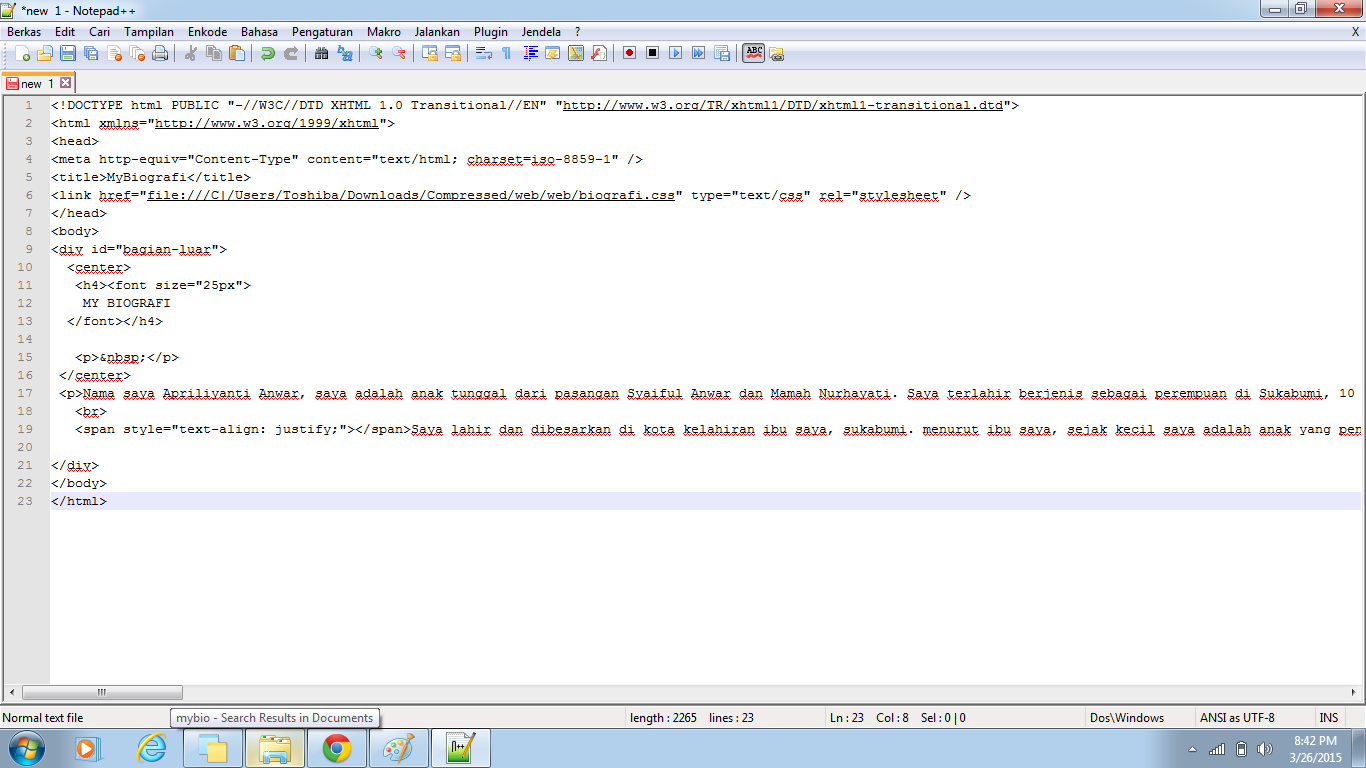Close the "new 1" tab with its X
1366x768 pixels.
point(66,83)
